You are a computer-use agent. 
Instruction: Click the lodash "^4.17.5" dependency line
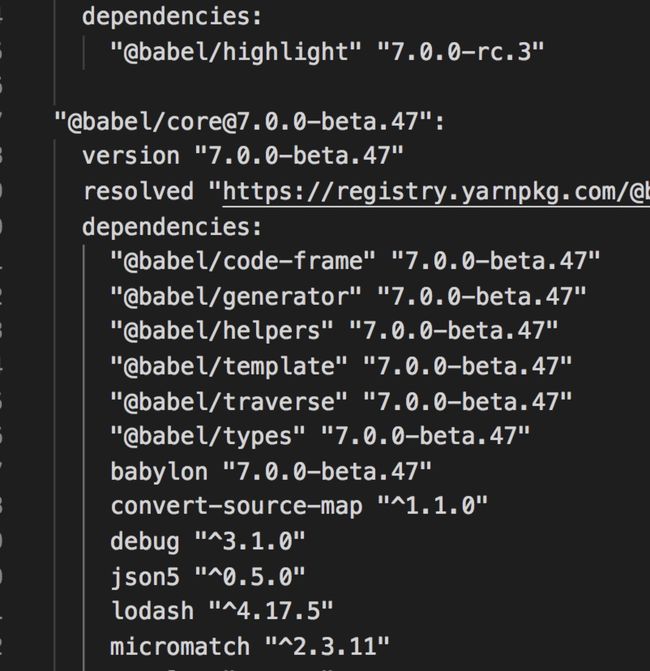pyautogui.click(x=222, y=611)
